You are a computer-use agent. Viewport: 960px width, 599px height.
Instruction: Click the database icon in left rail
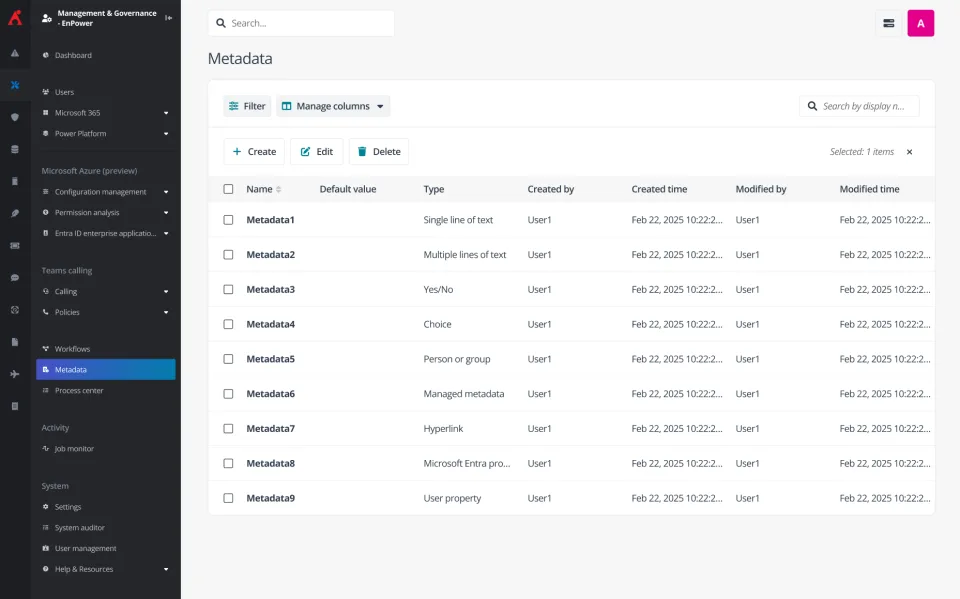[x=14, y=149]
